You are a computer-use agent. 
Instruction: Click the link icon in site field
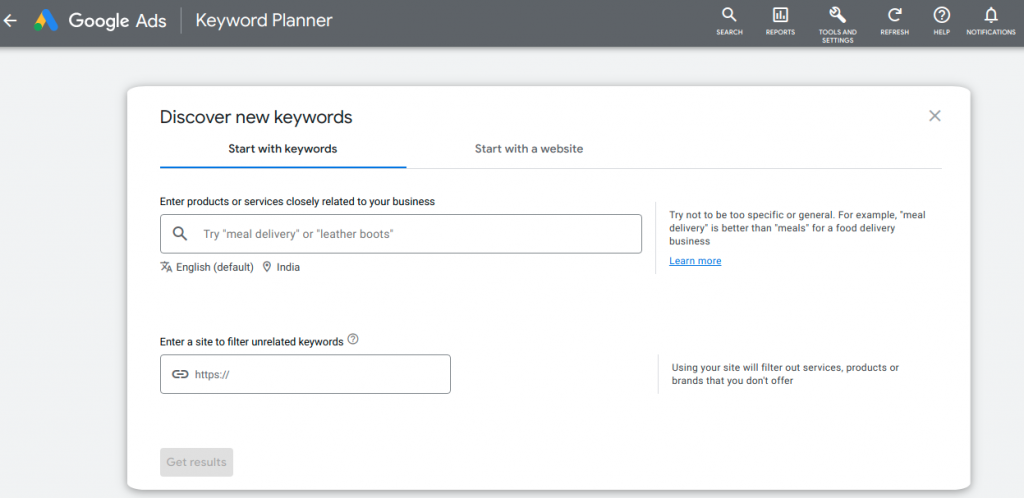(180, 374)
